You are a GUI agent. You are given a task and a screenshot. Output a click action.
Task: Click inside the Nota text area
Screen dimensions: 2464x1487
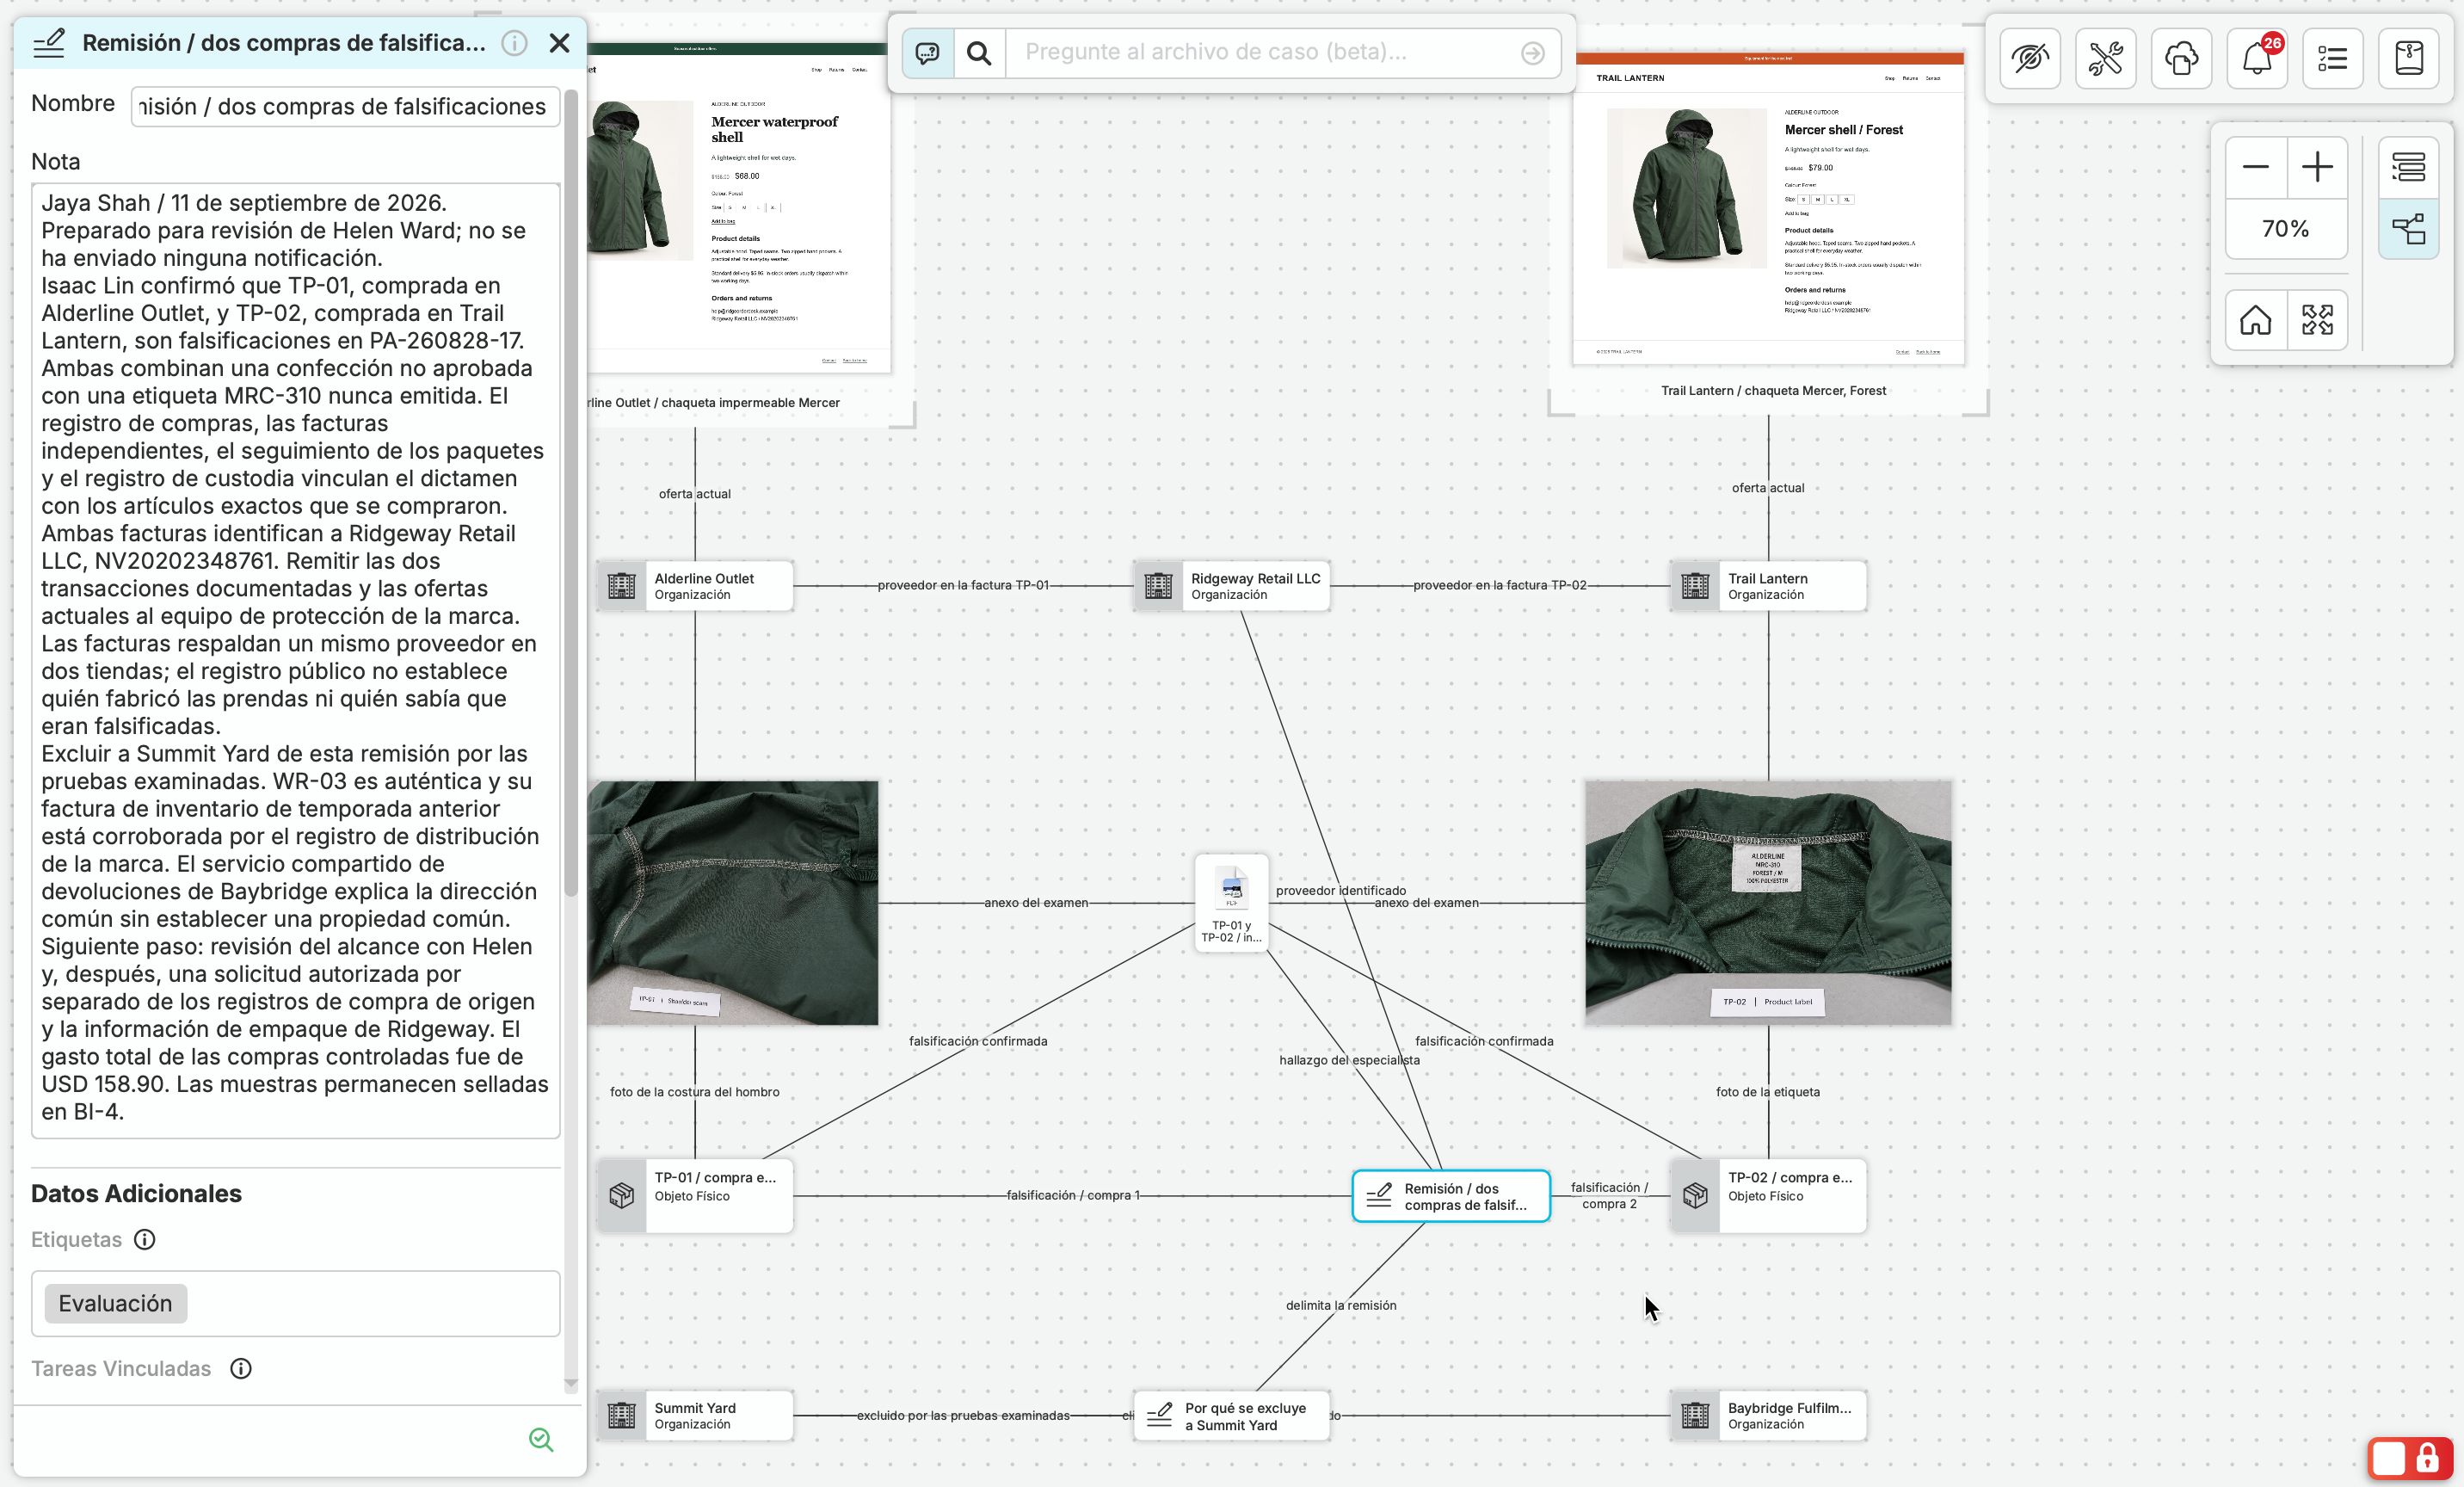(x=295, y=660)
